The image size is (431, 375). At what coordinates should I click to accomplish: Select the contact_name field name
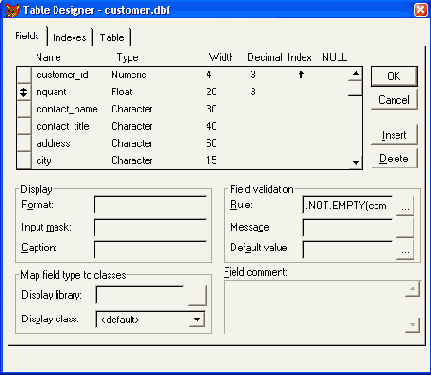[67, 109]
